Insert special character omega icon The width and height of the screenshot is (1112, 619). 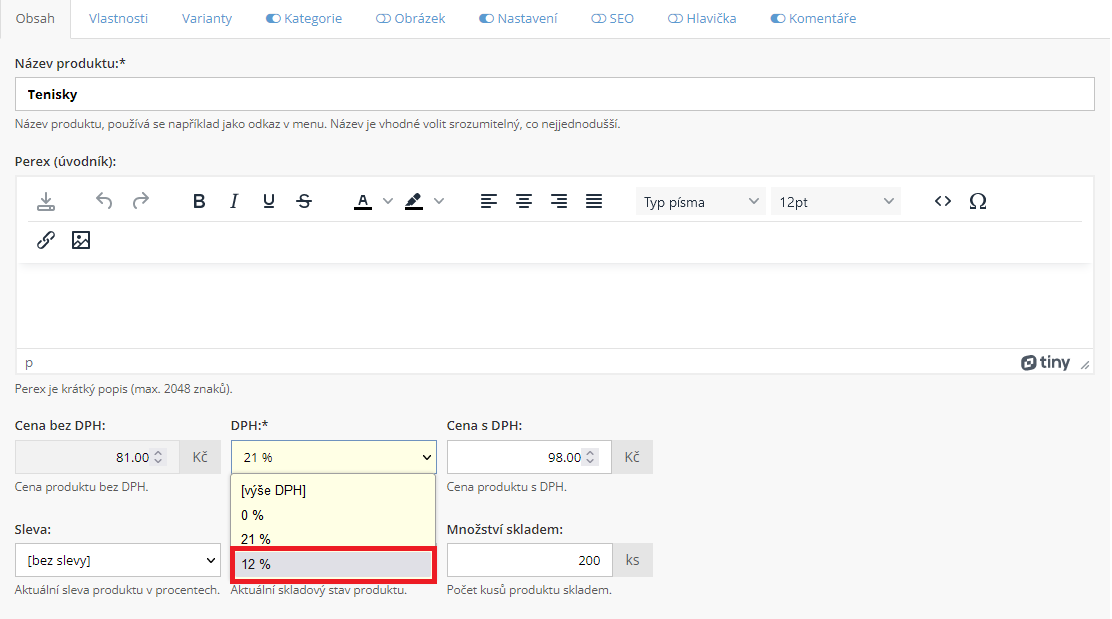click(x=978, y=201)
